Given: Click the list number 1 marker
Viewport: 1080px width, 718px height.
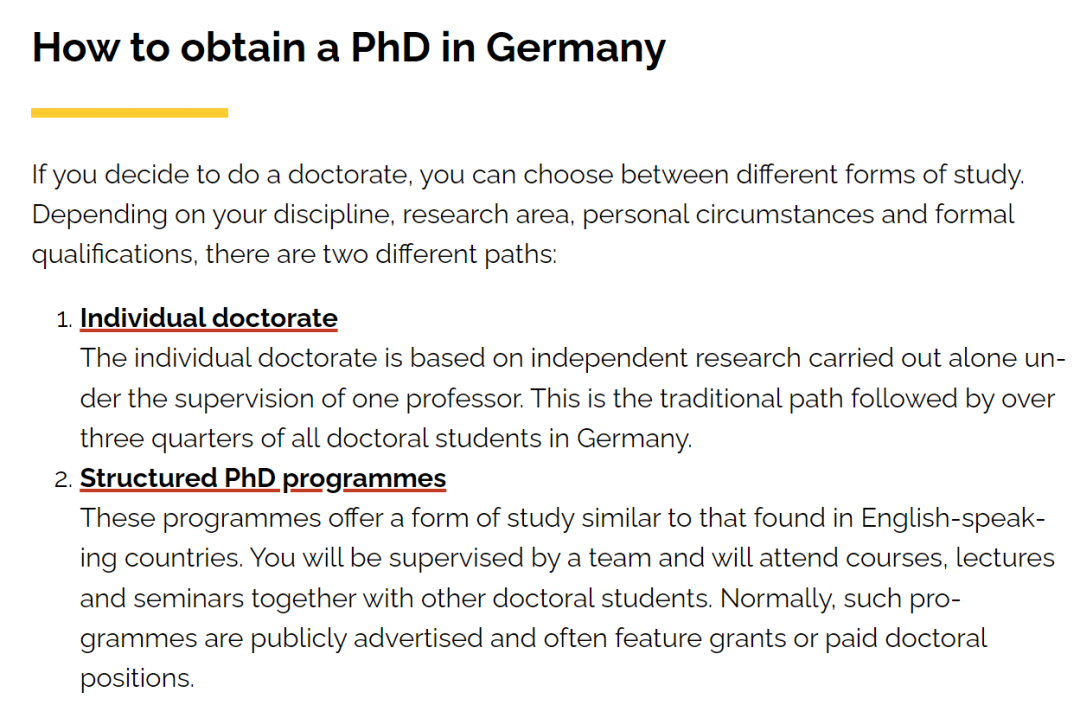Looking at the screenshot, I should point(64,320).
